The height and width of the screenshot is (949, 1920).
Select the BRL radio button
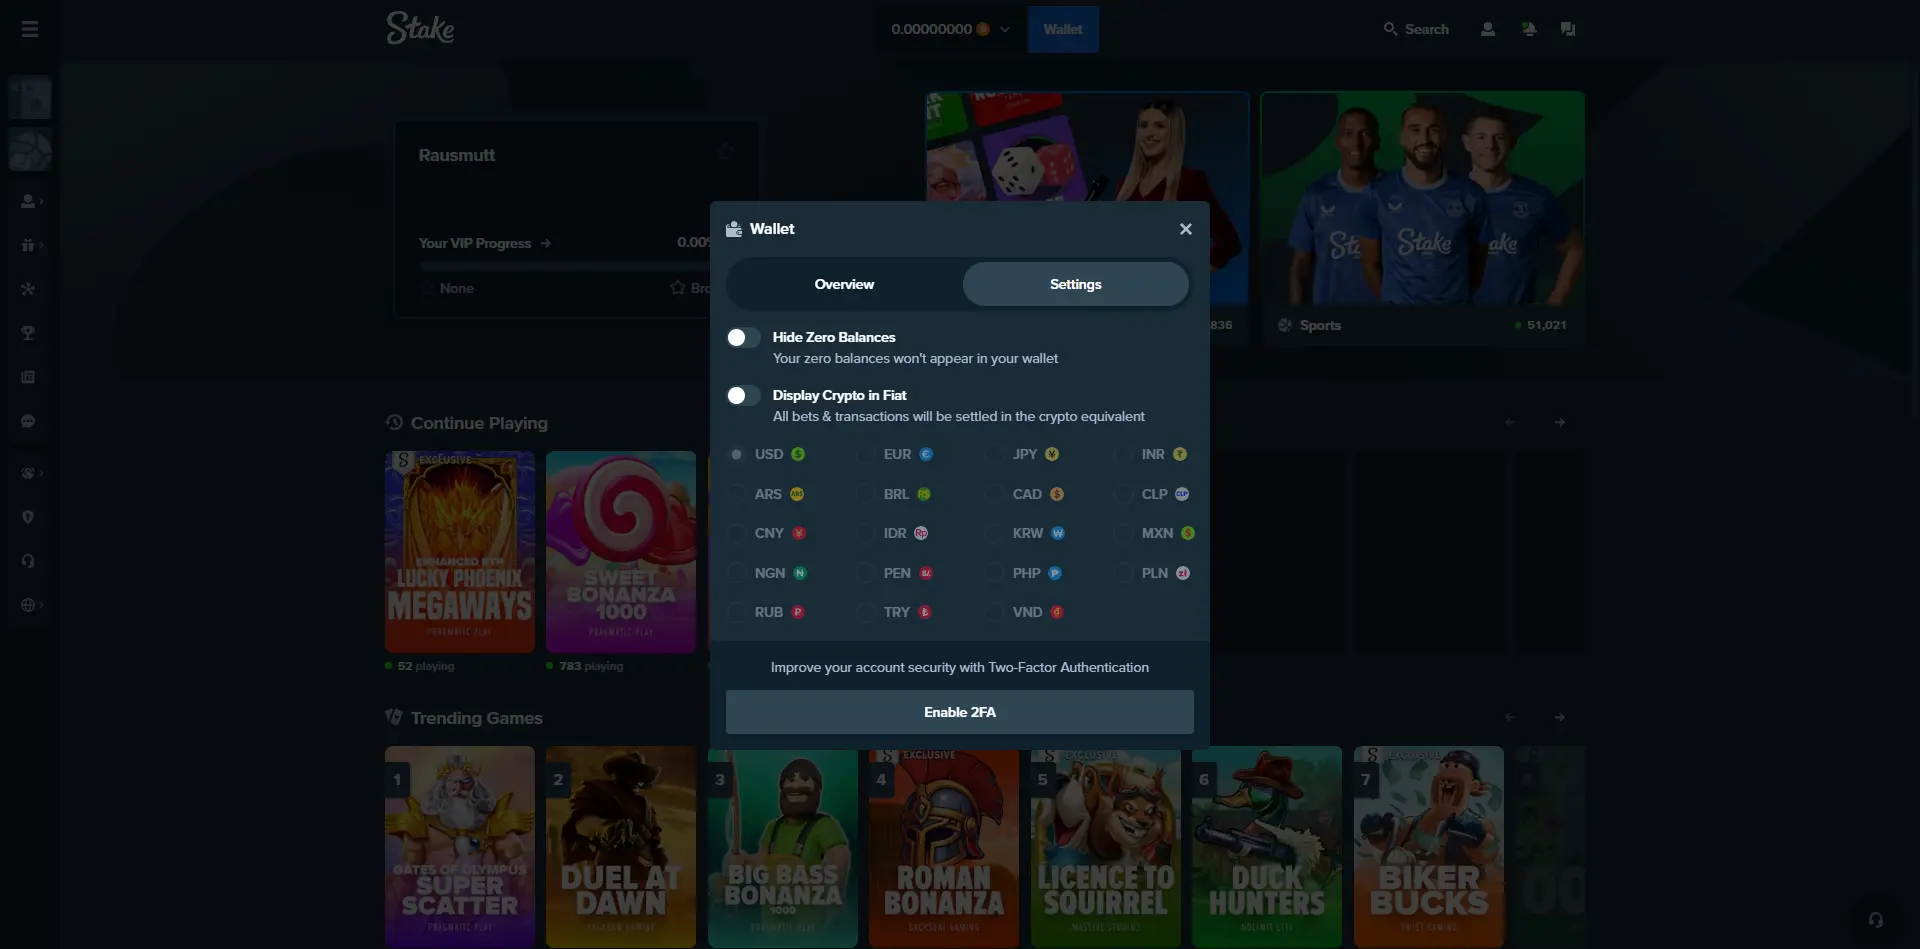[x=866, y=494]
